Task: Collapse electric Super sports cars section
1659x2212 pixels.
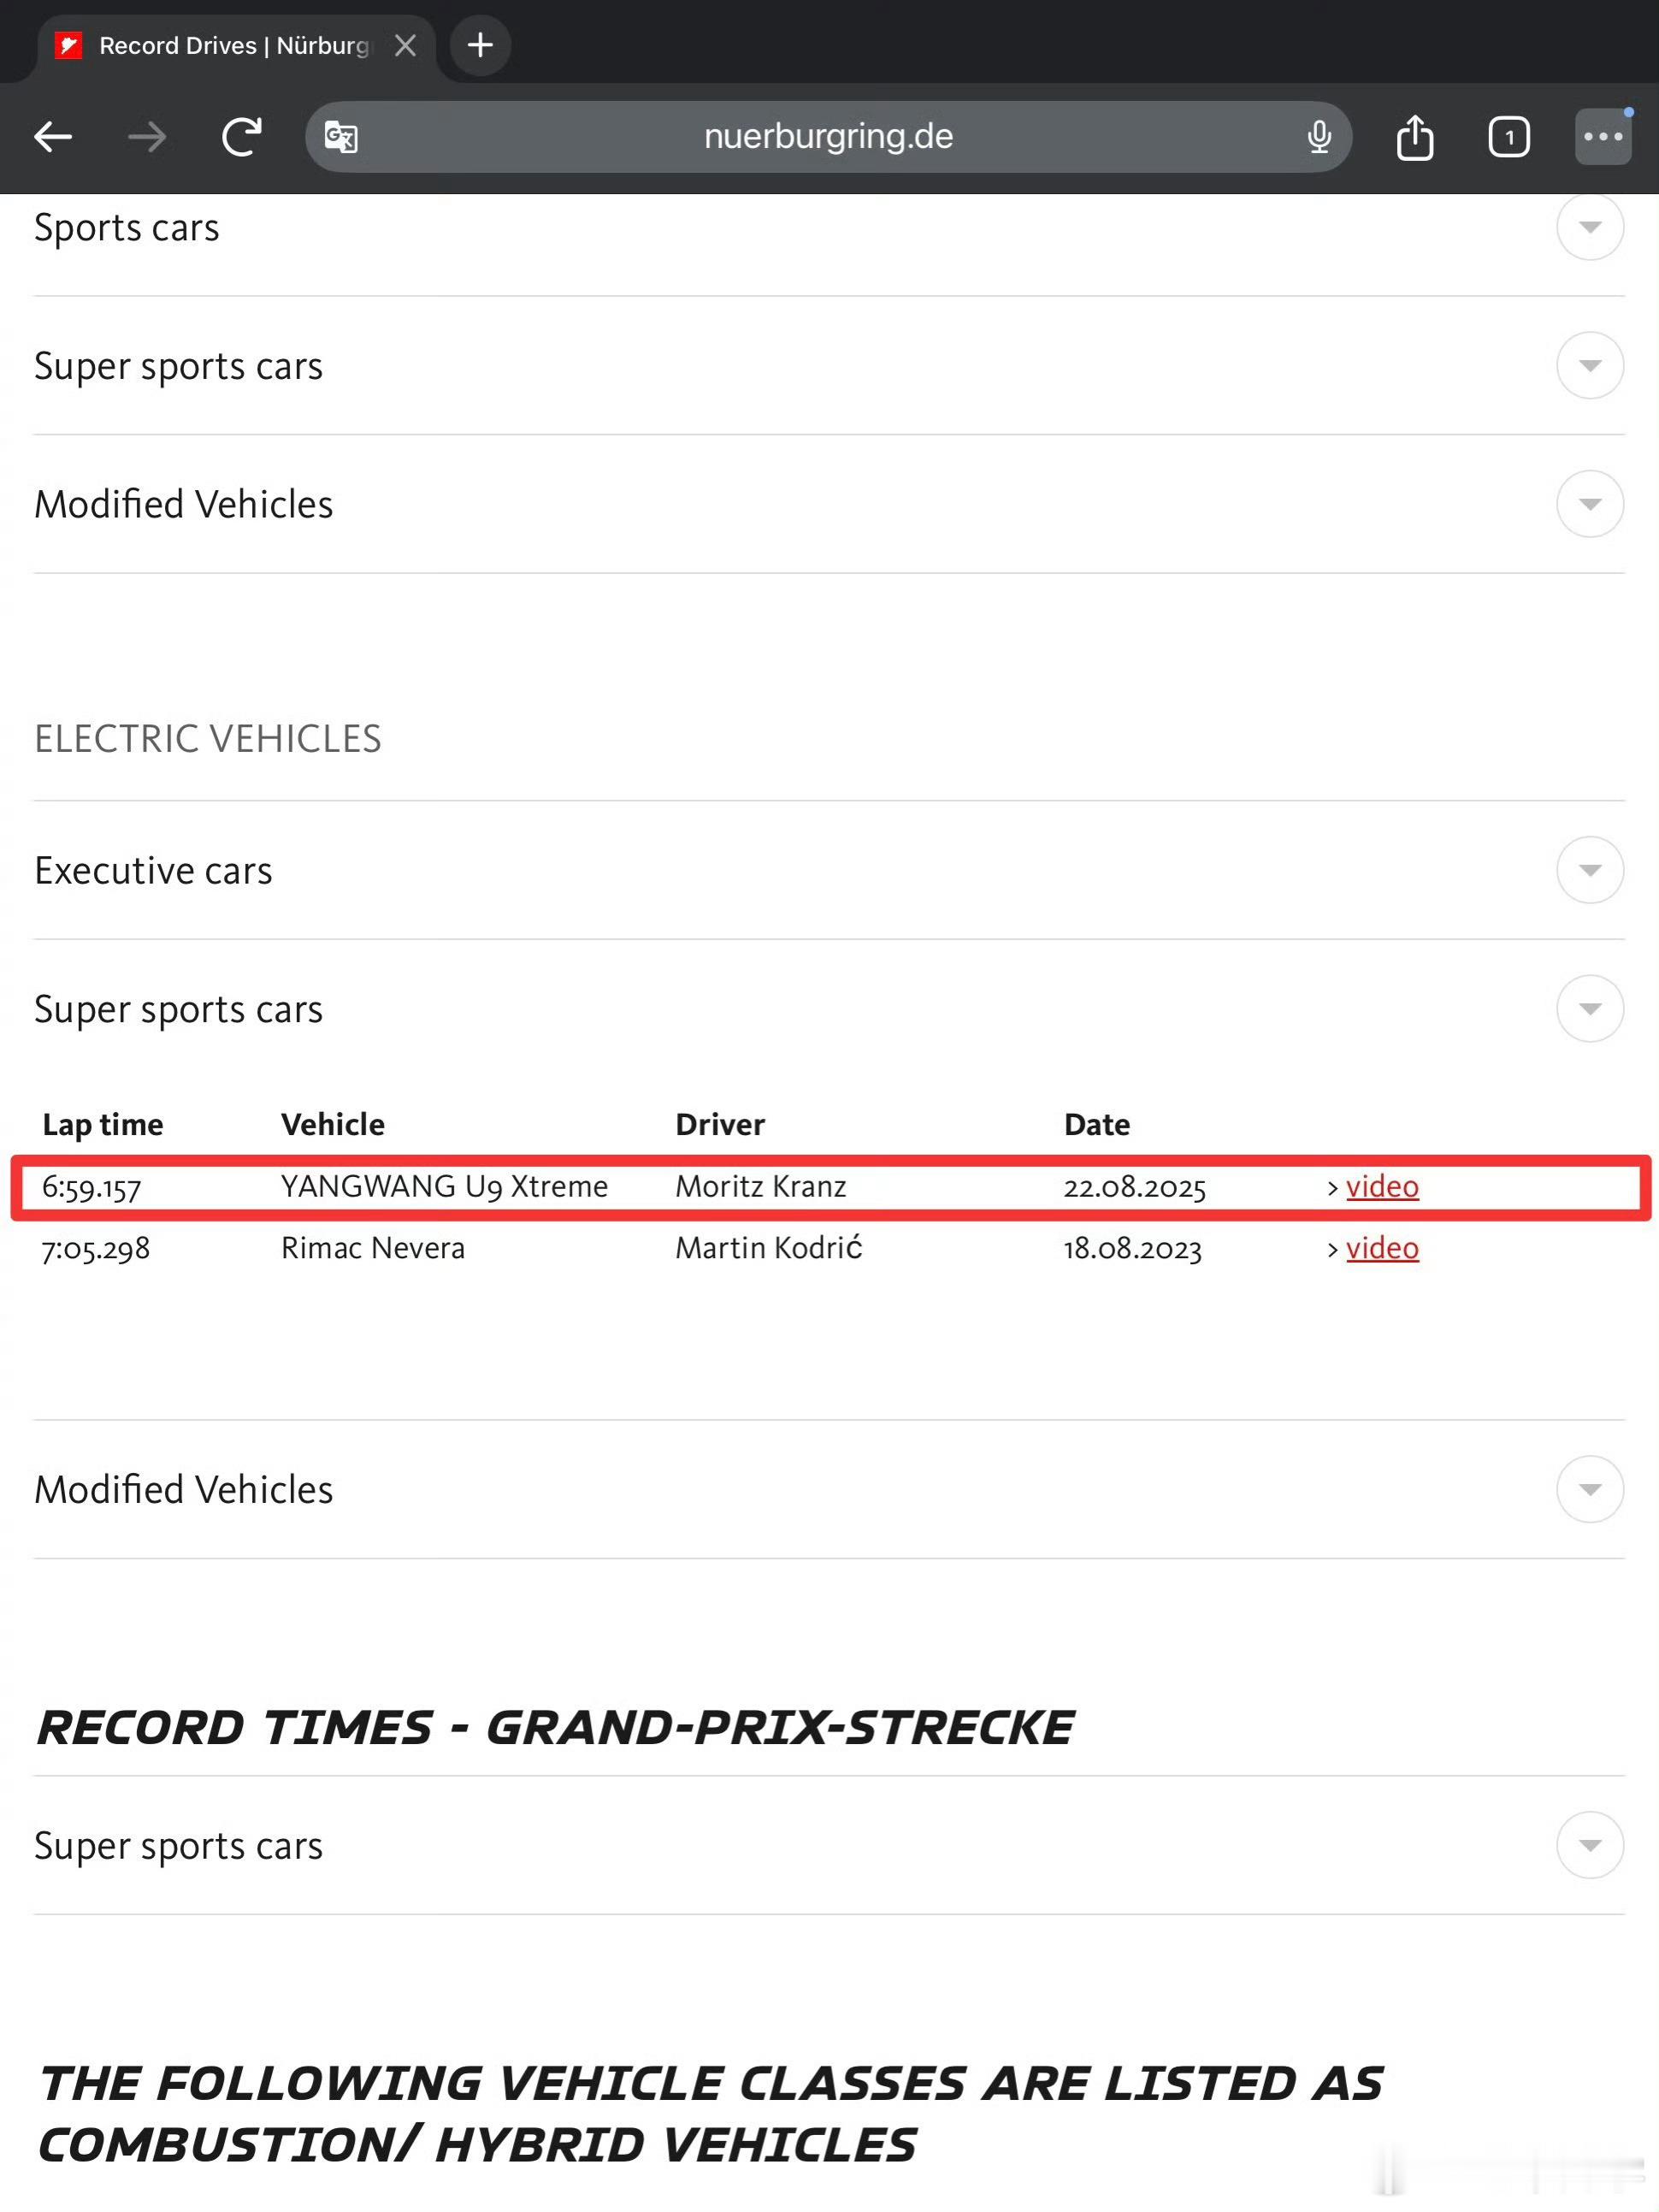Action: coord(1589,1008)
